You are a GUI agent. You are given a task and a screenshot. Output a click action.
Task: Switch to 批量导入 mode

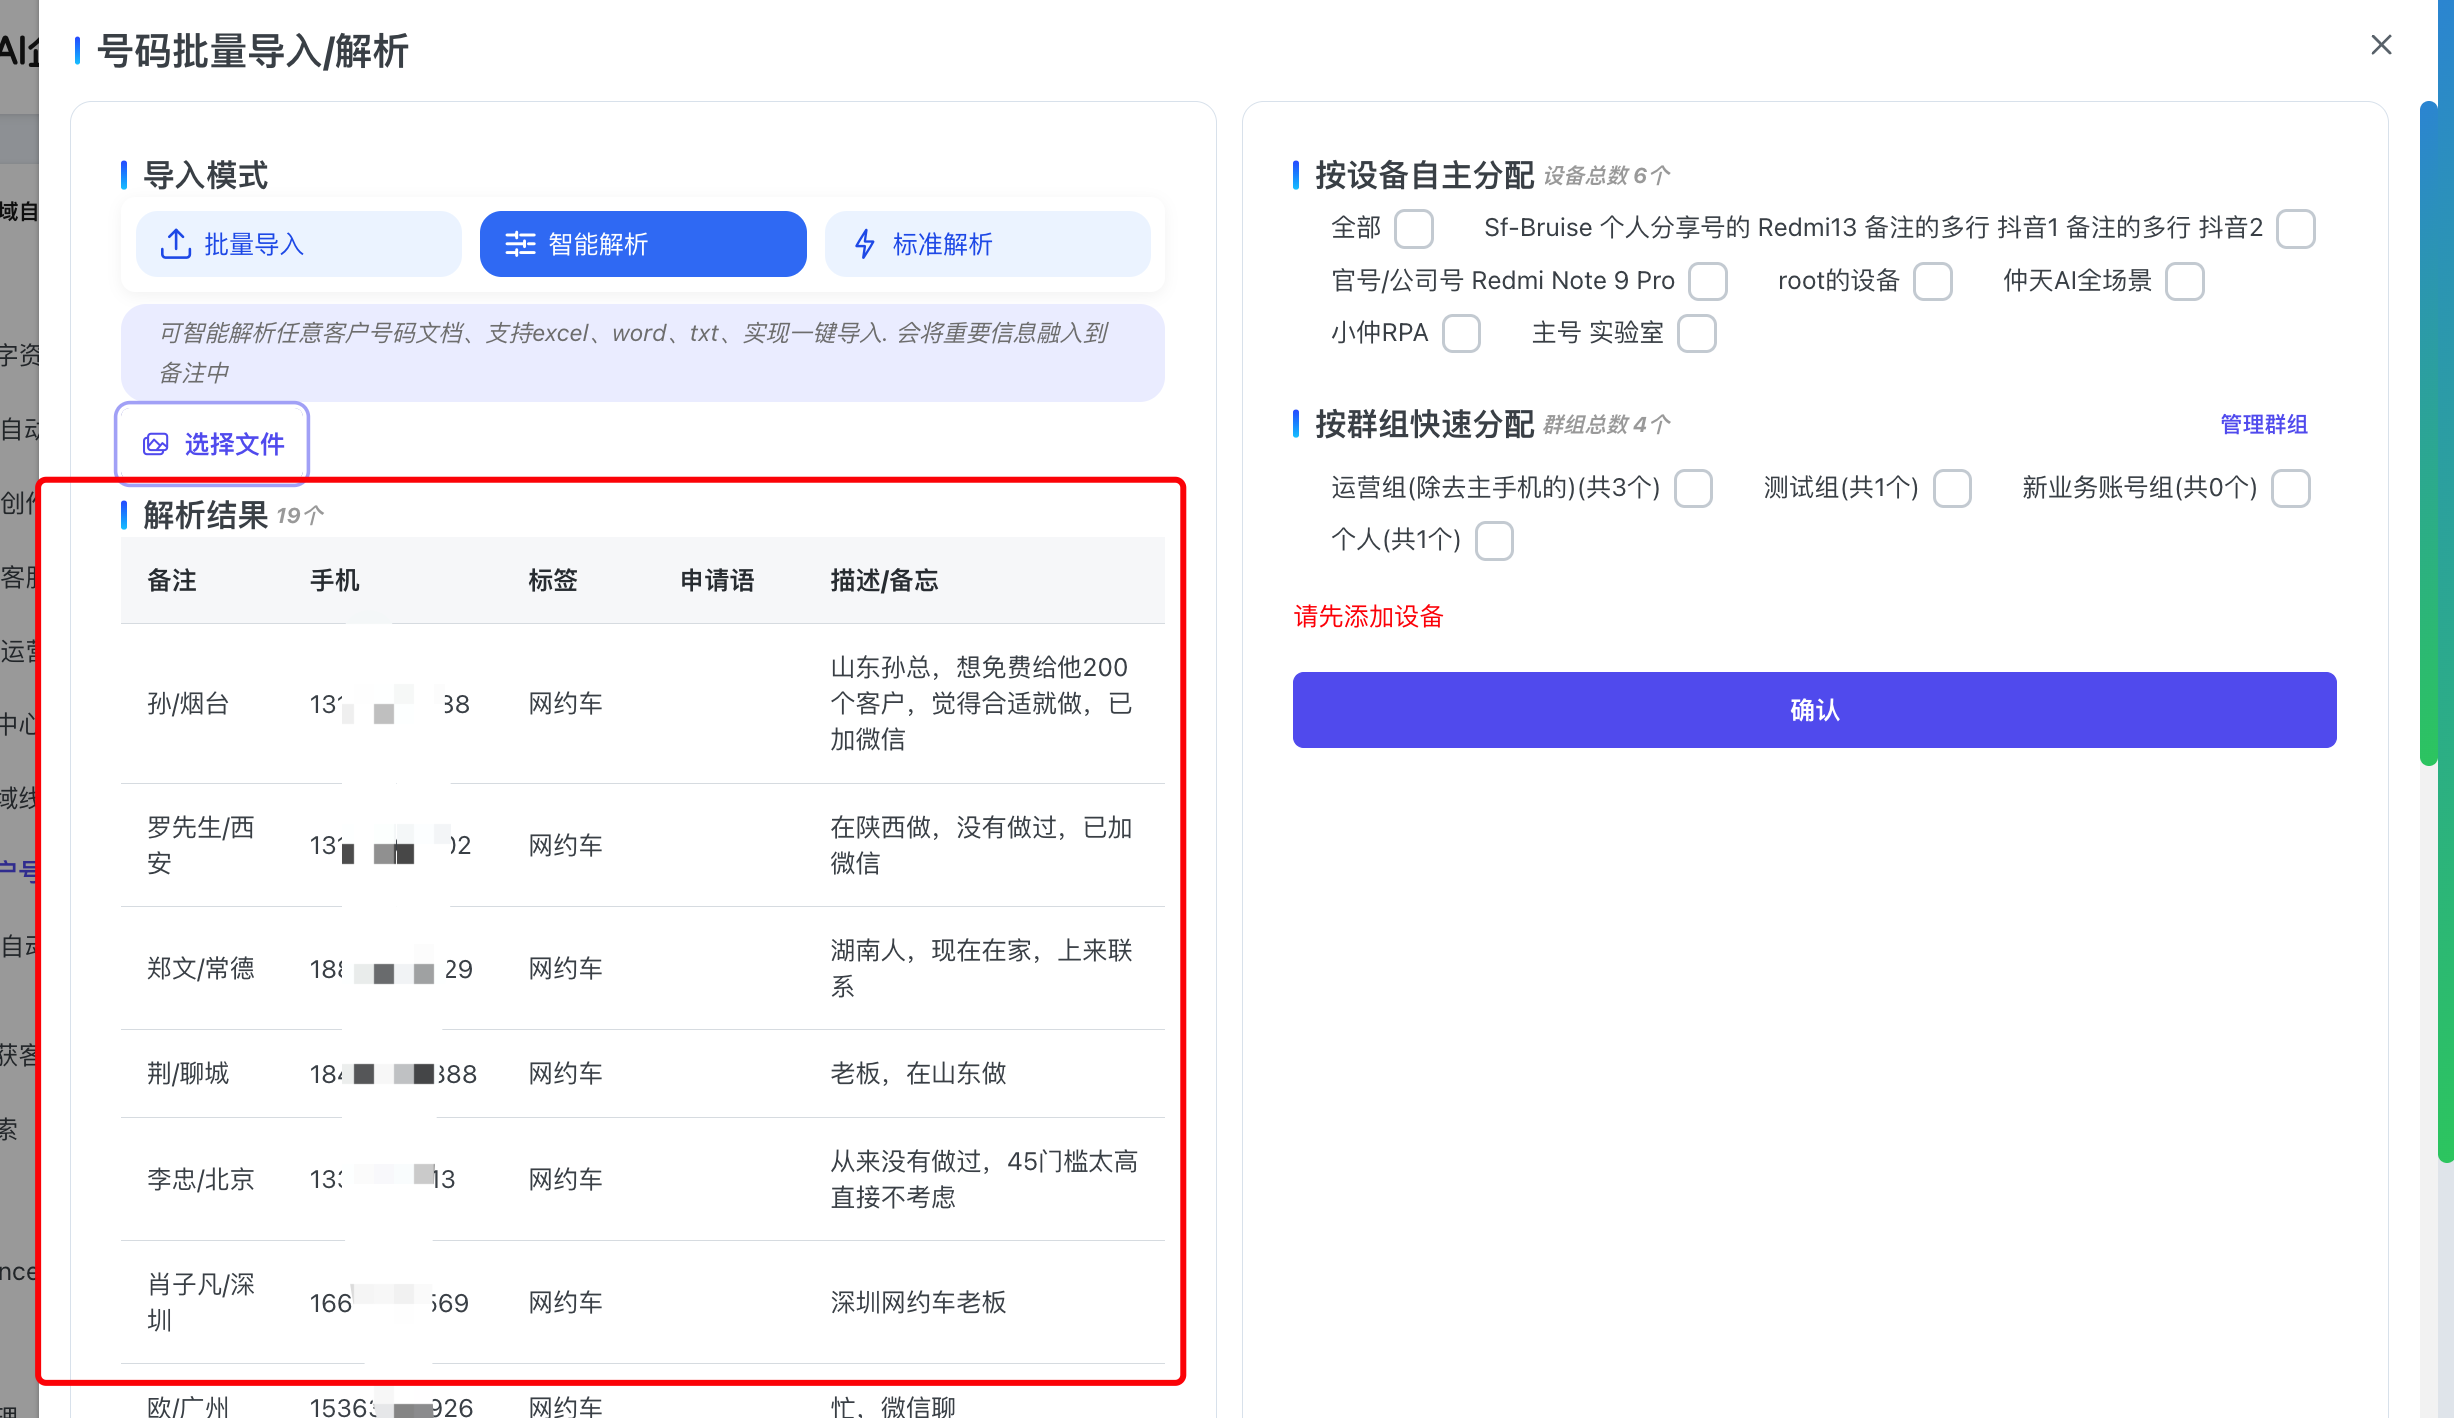[x=298, y=244]
